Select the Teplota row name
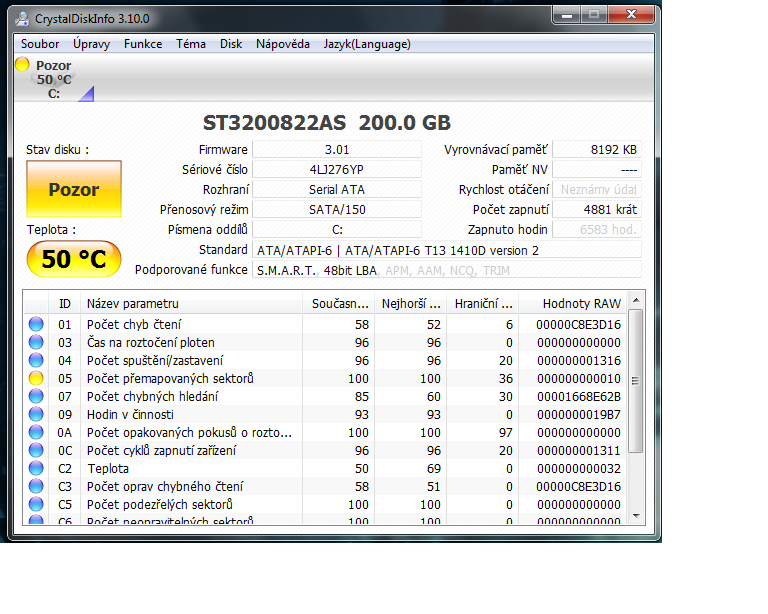 tap(108, 469)
